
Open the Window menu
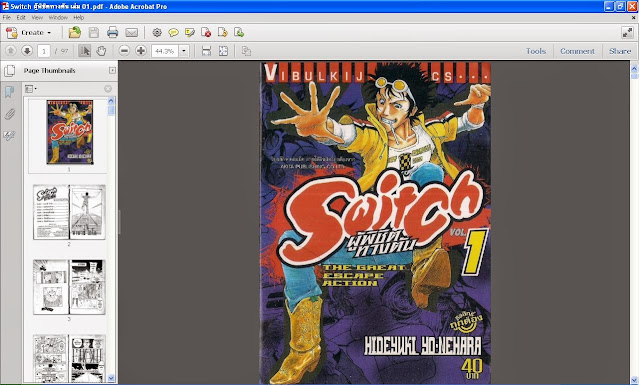tap(58, 18)
